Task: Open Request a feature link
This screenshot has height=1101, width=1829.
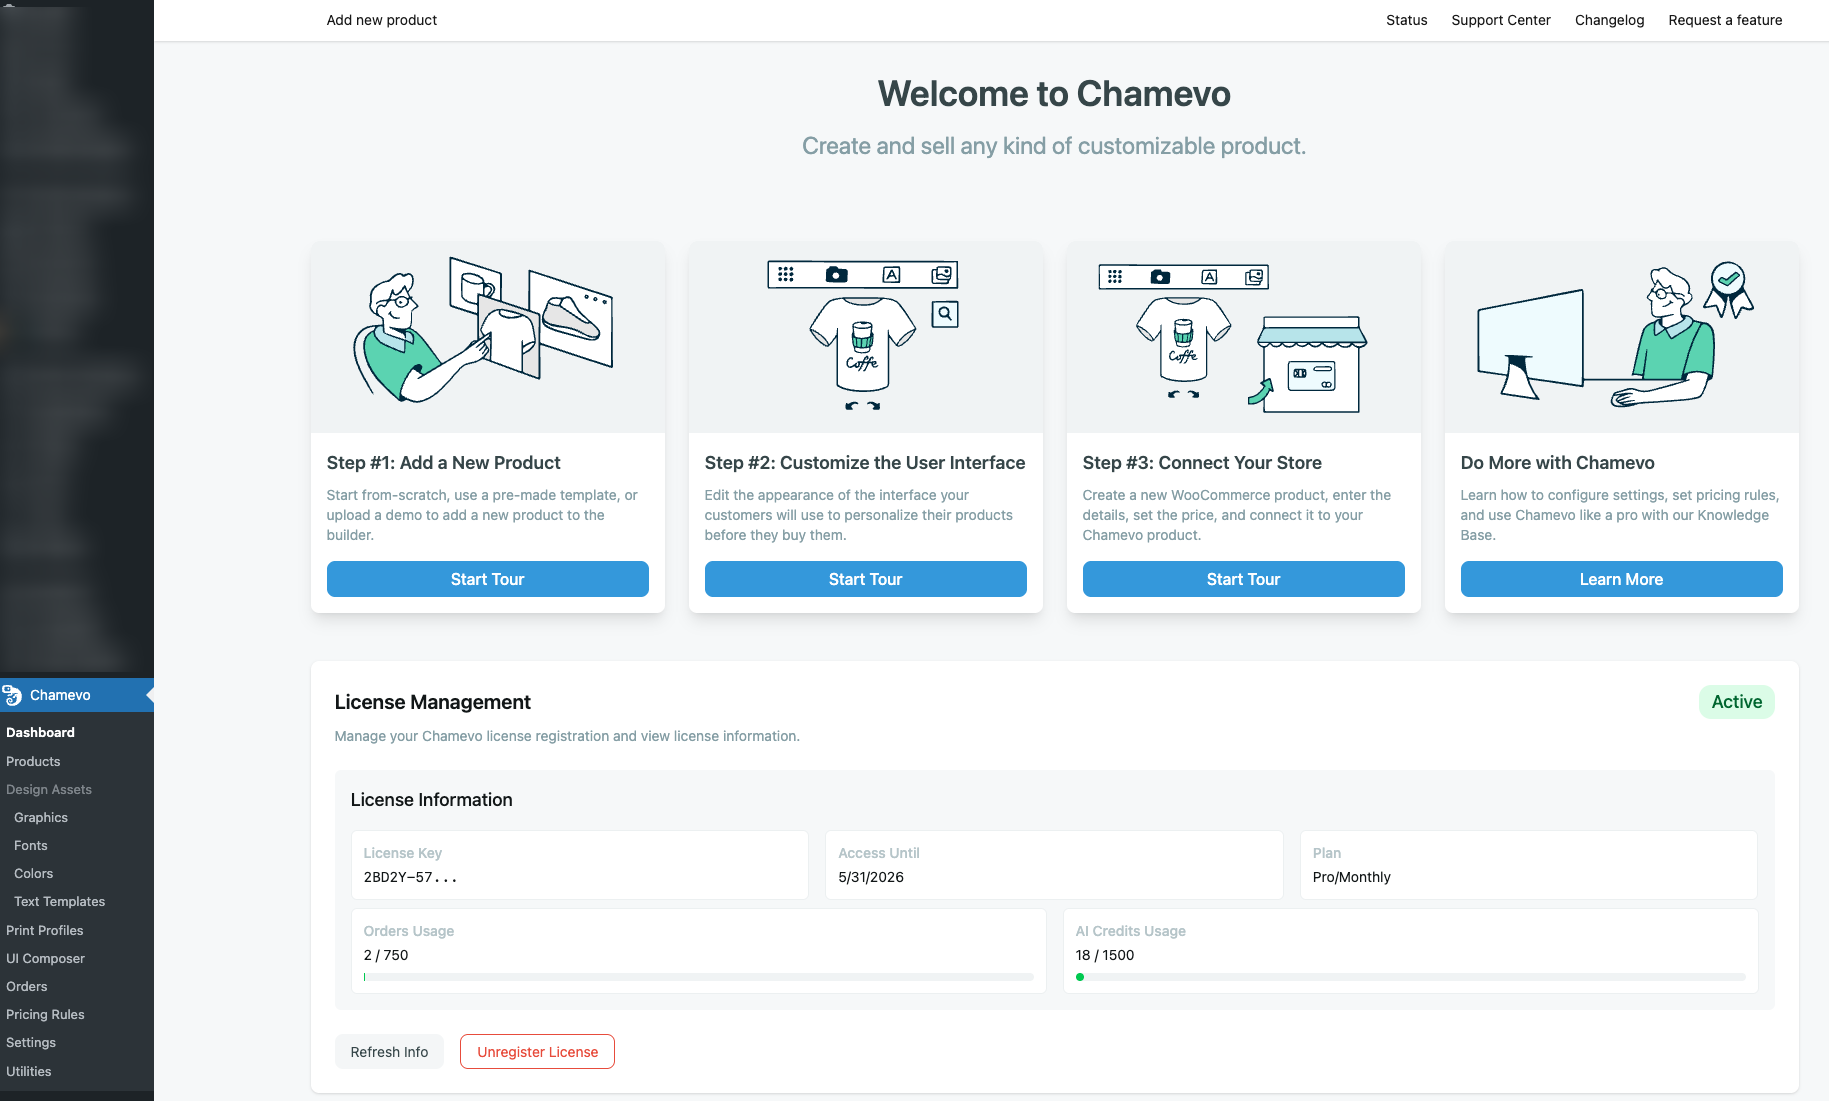Action: 1725,20
